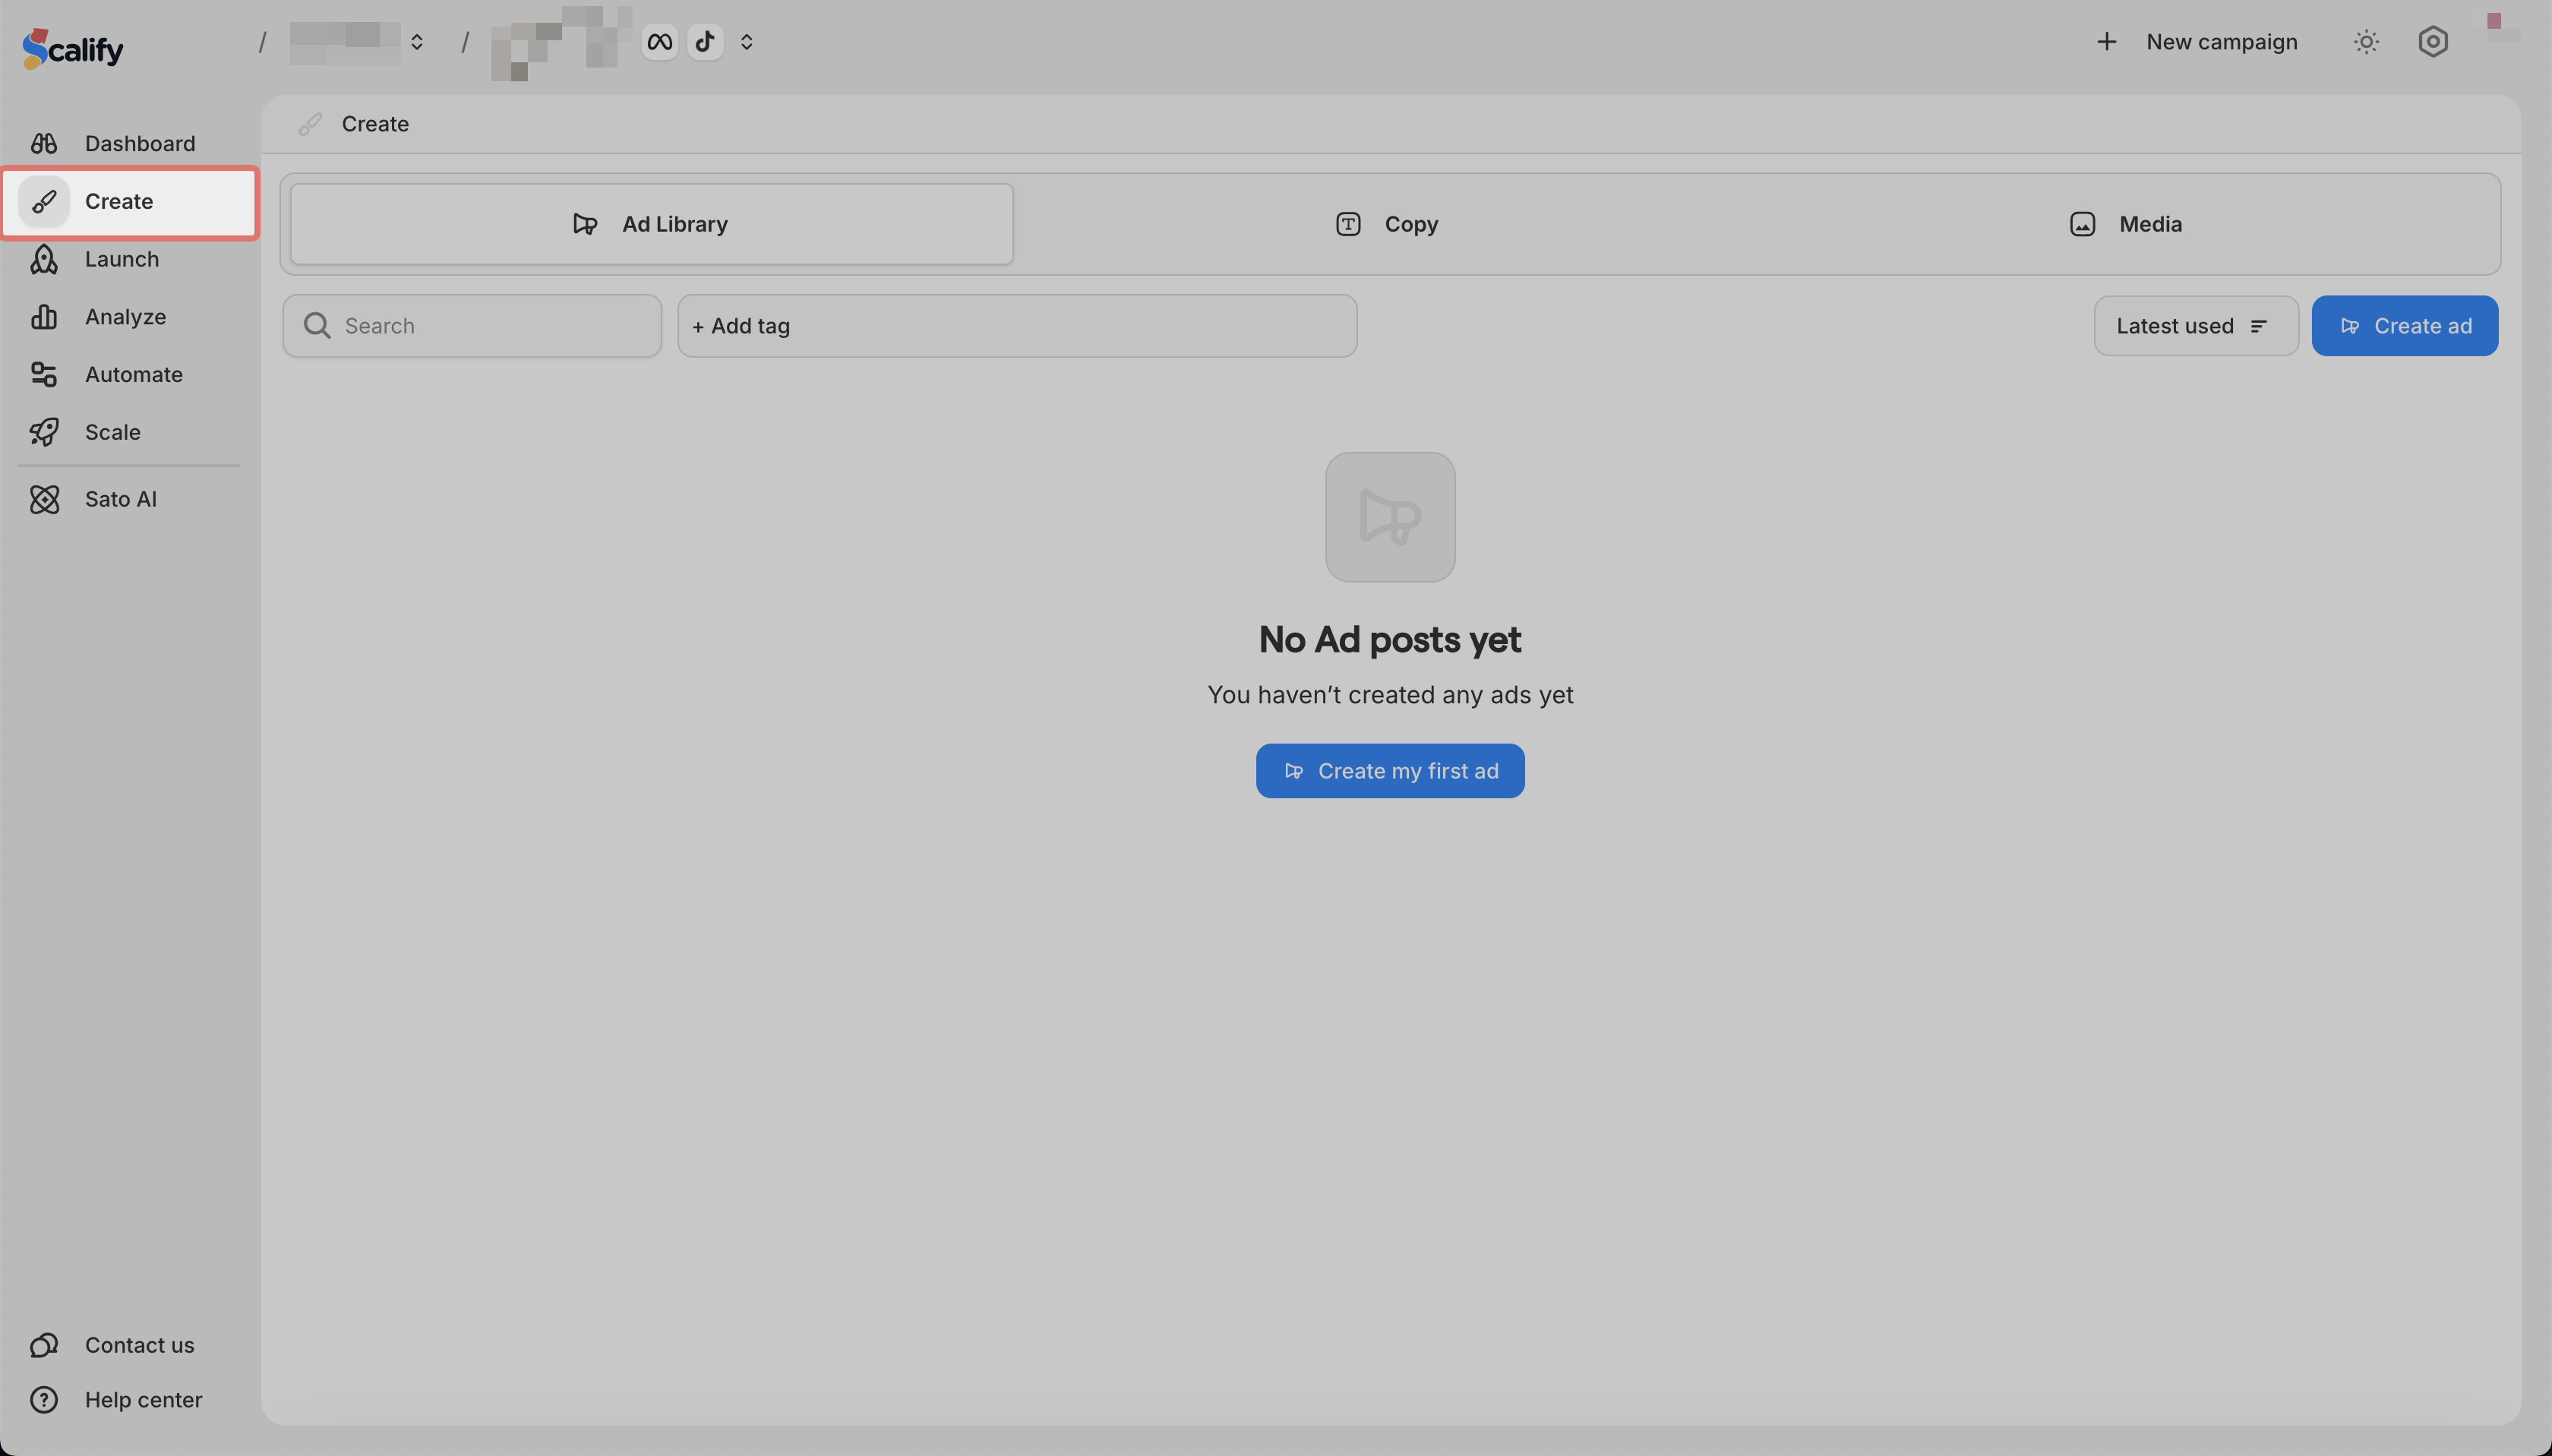2552x1456 pixels.
Task: Open Sato AI atom icon
Action: click(x=44, y=499)
